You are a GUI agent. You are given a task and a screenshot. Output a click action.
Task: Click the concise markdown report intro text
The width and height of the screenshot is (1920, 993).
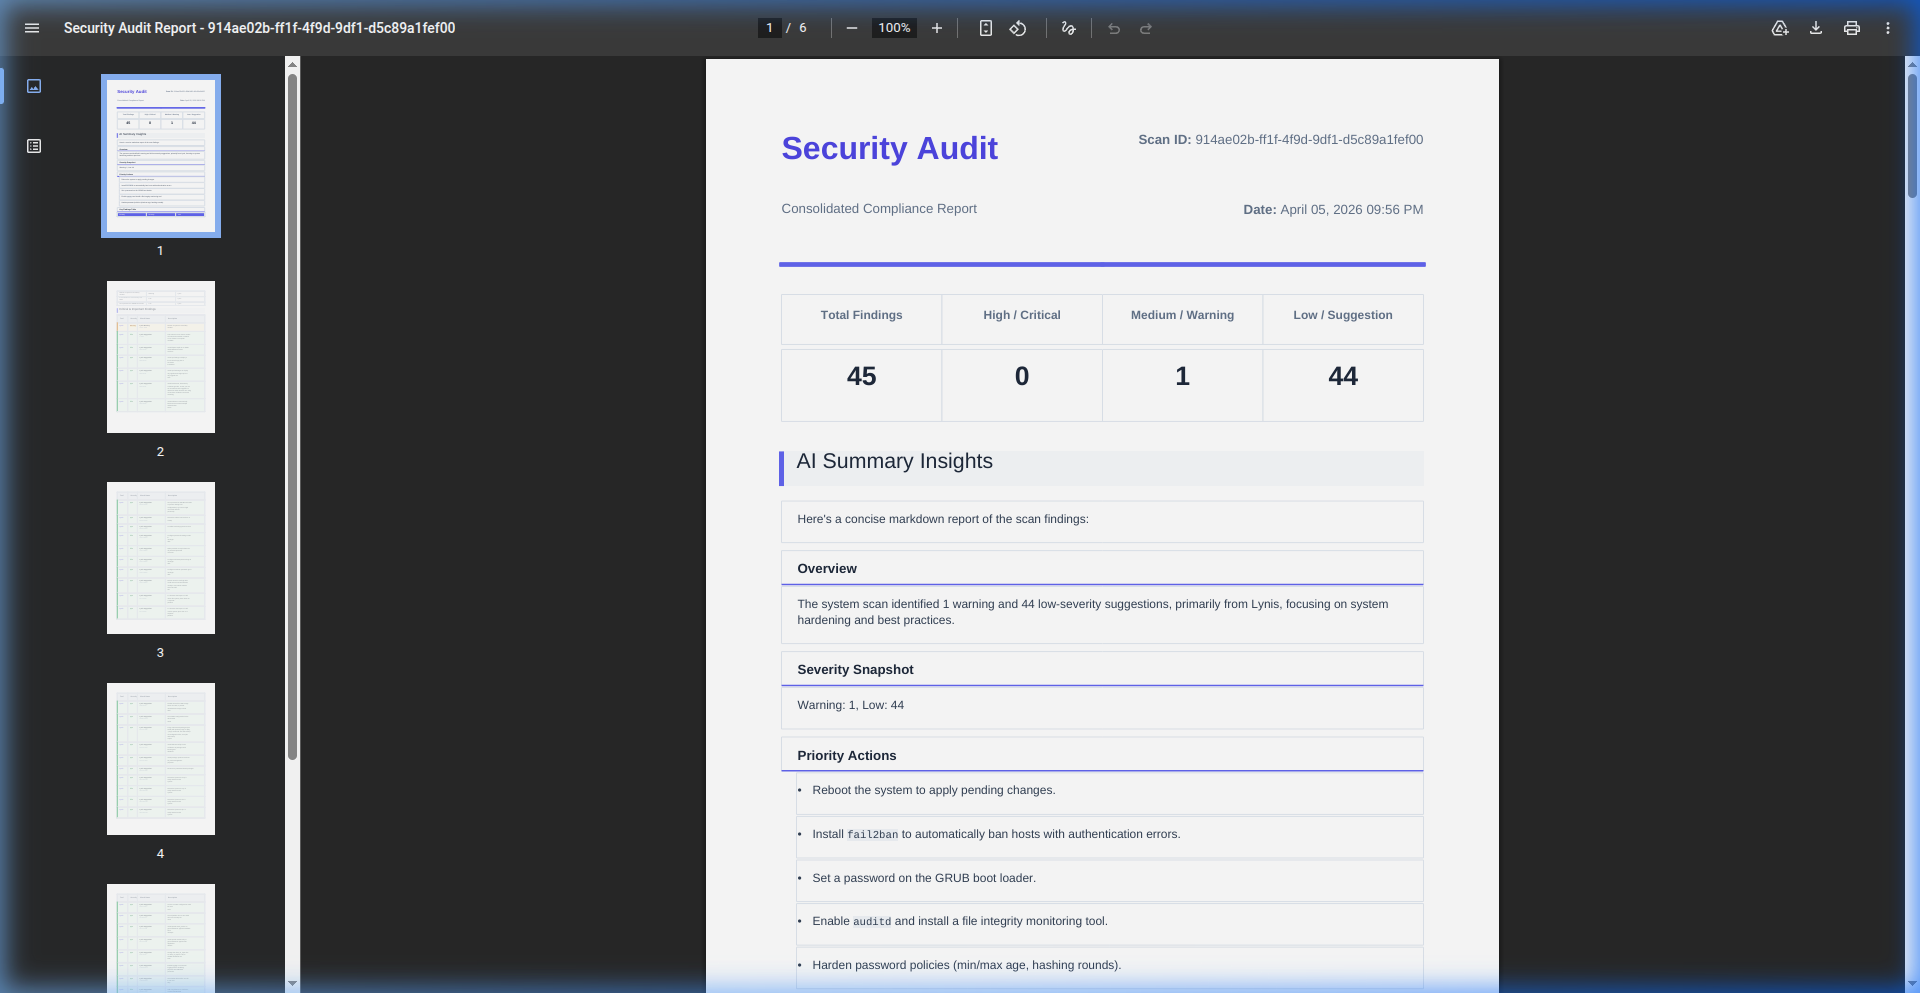coord(943,519)
